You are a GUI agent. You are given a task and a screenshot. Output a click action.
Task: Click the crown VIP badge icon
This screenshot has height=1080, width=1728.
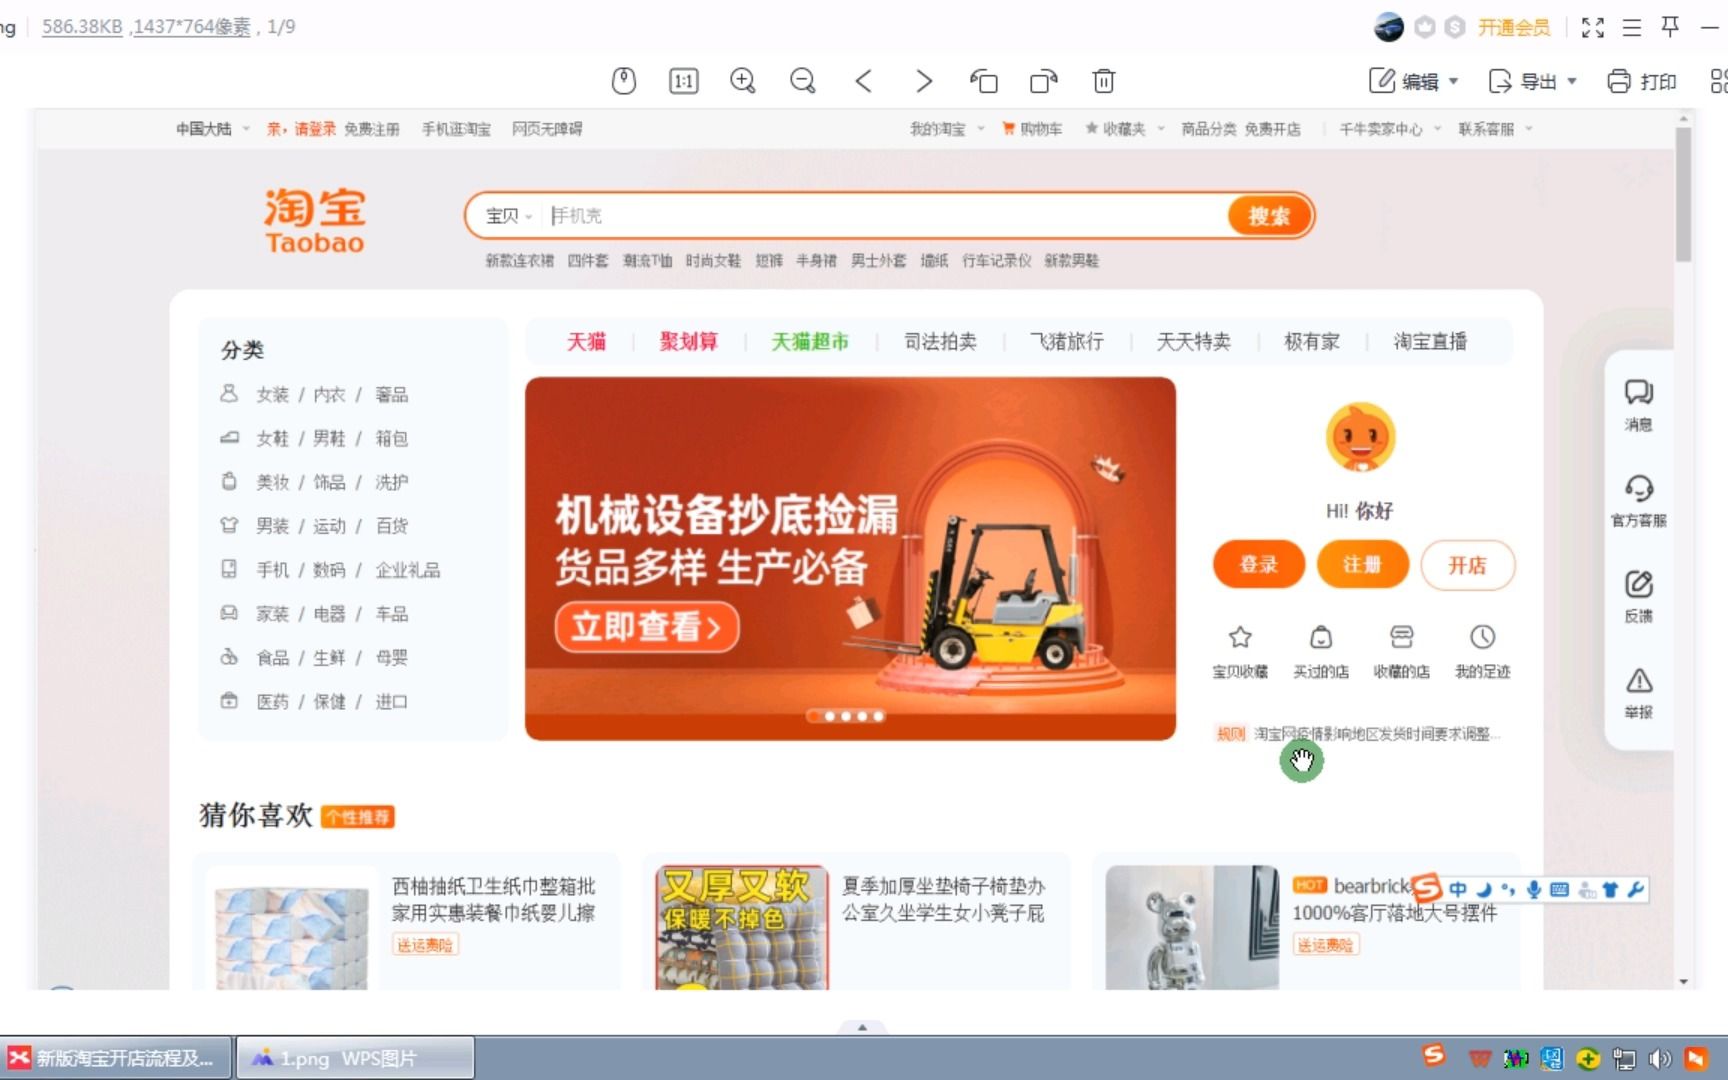point(1425,27)
